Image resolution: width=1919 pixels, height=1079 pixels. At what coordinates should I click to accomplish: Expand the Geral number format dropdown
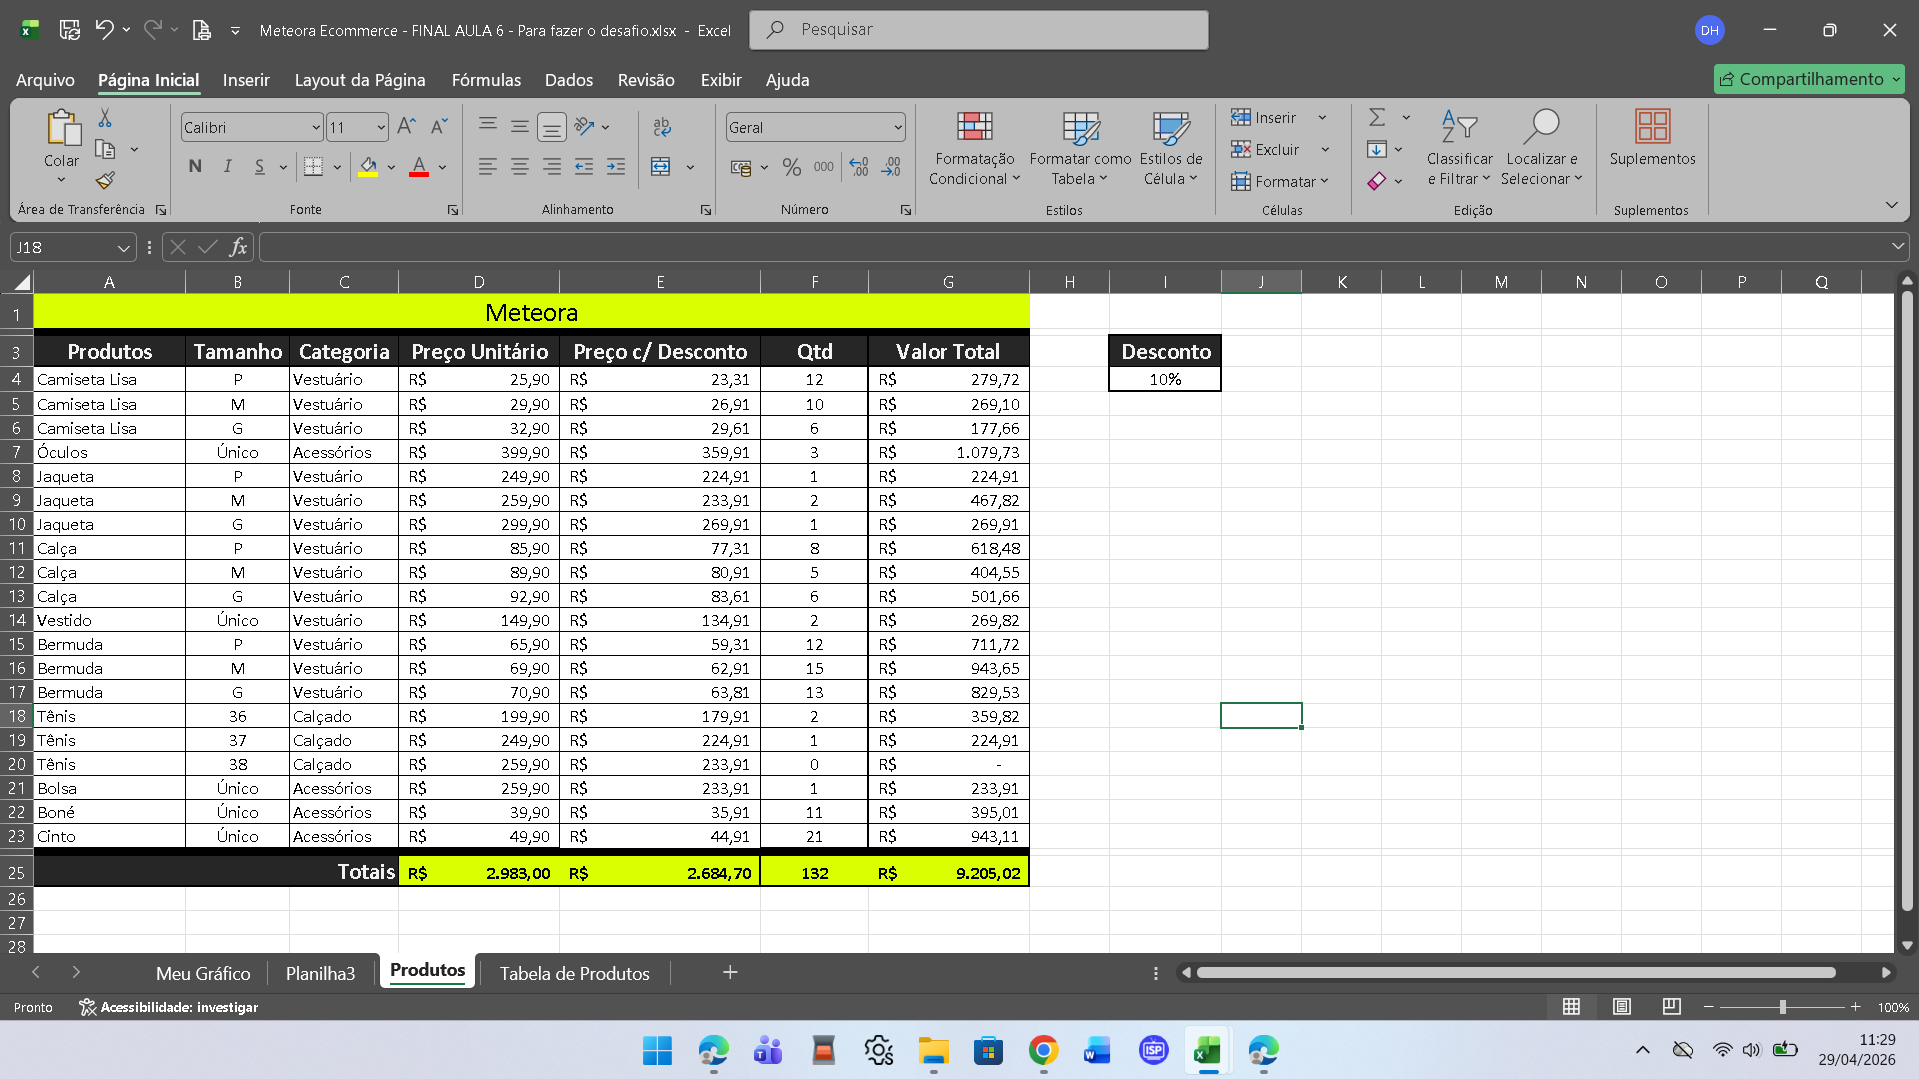pos(897,128)
